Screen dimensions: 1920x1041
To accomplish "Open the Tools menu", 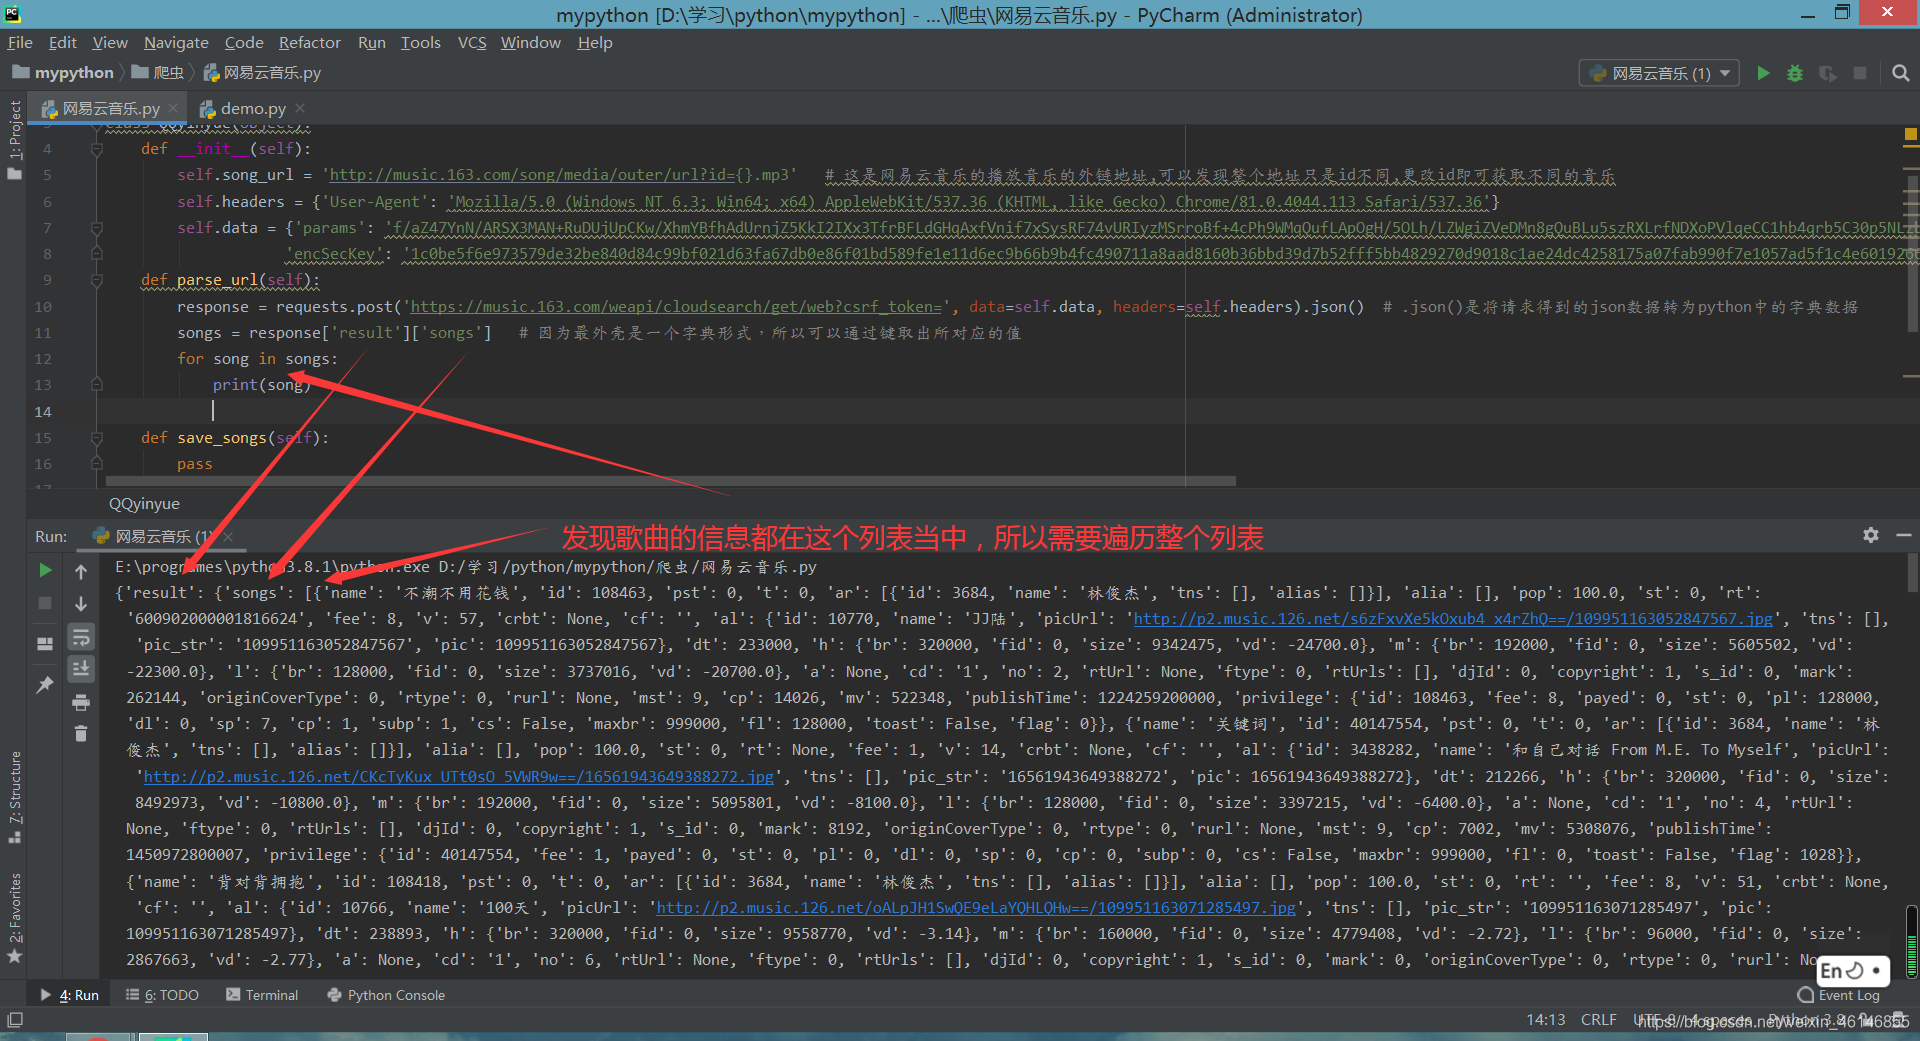I will click(x=420, y=42).
